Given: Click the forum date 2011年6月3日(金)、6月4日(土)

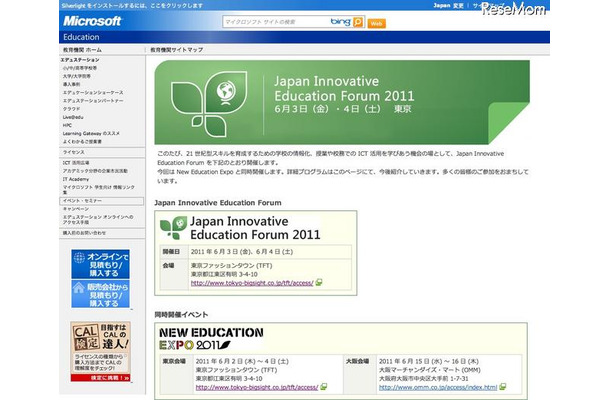Looking at the screenshot, I should tap(242, 252).
